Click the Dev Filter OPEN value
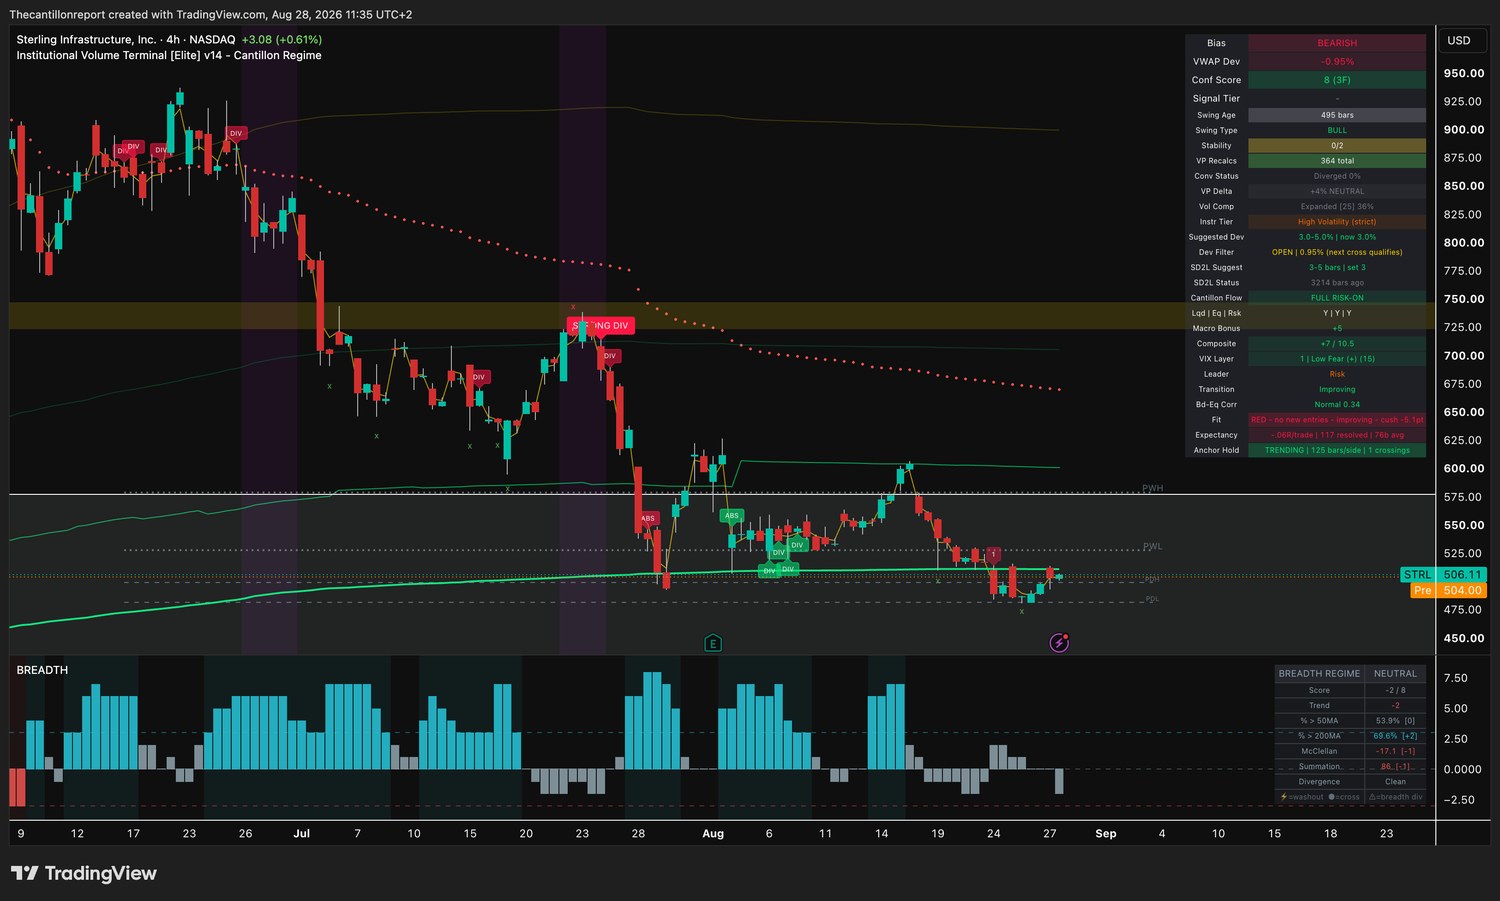Viewport: 1500px width, 901px height. pos(1337,252)
